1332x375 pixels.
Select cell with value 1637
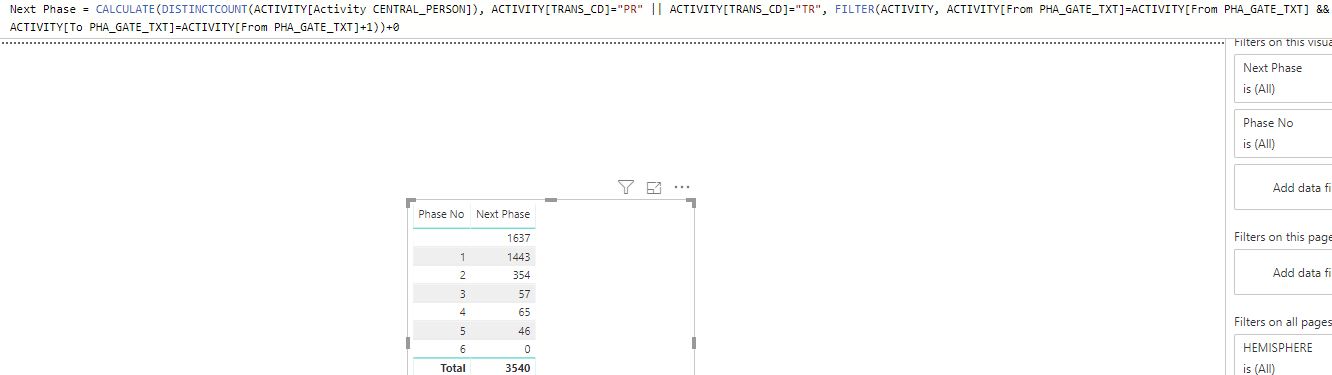[518, 238]
